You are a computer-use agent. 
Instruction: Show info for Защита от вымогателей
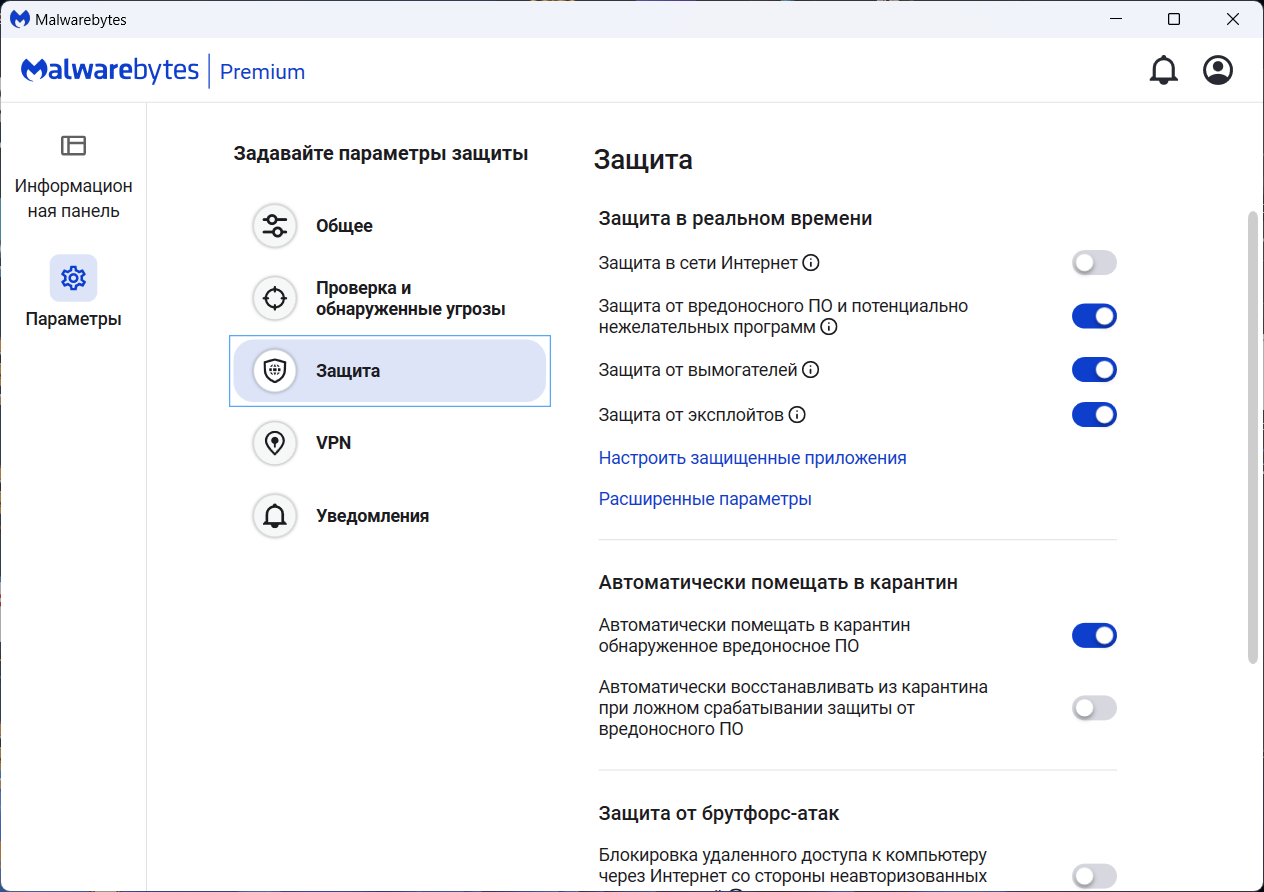pyautogui.click(x=811, y=370)
